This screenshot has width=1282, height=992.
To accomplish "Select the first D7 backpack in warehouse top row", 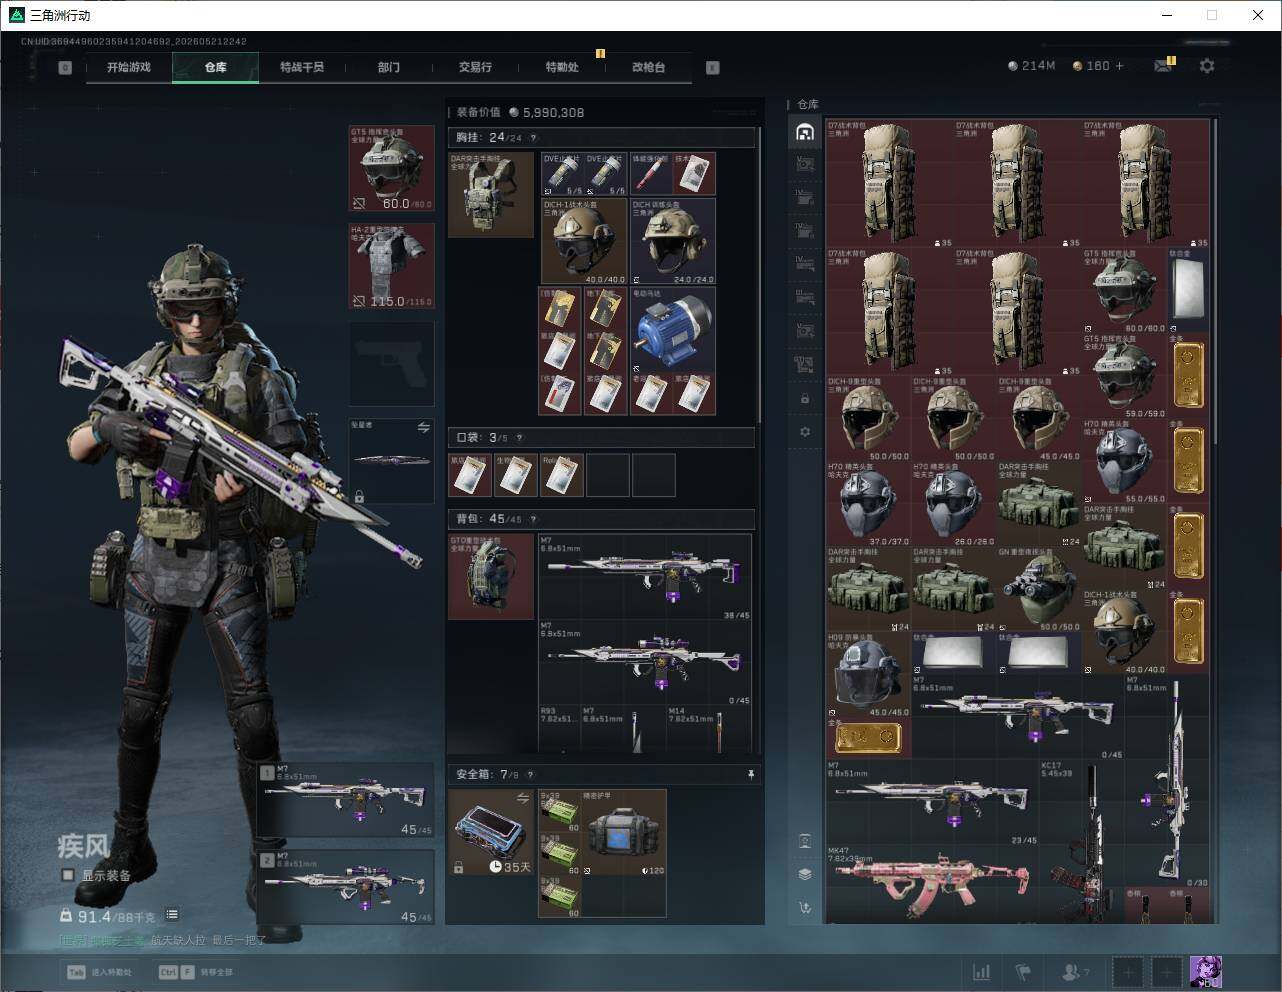I will coord(888,183).
